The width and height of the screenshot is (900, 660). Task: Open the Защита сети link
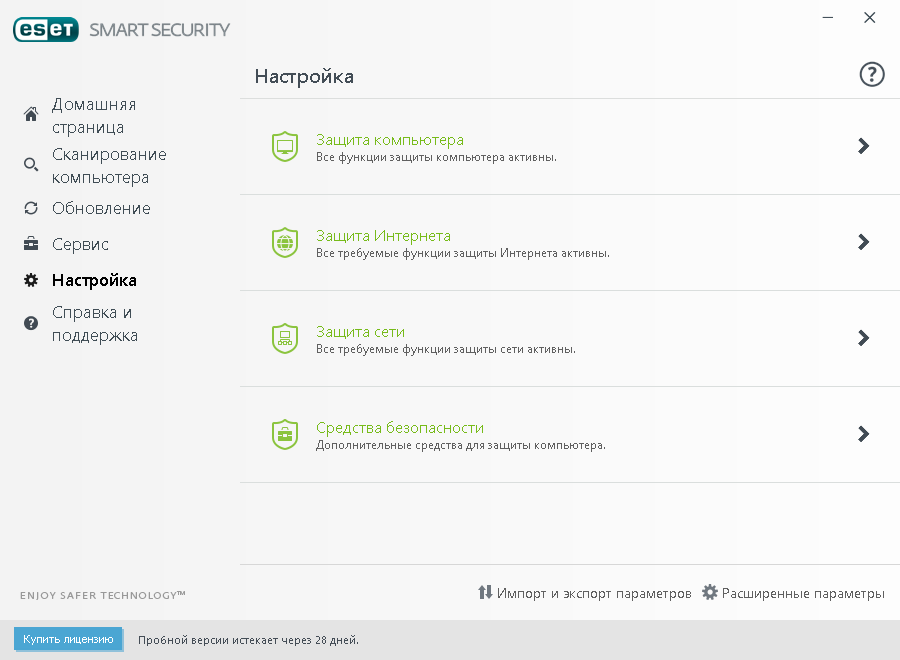(360, 331)
